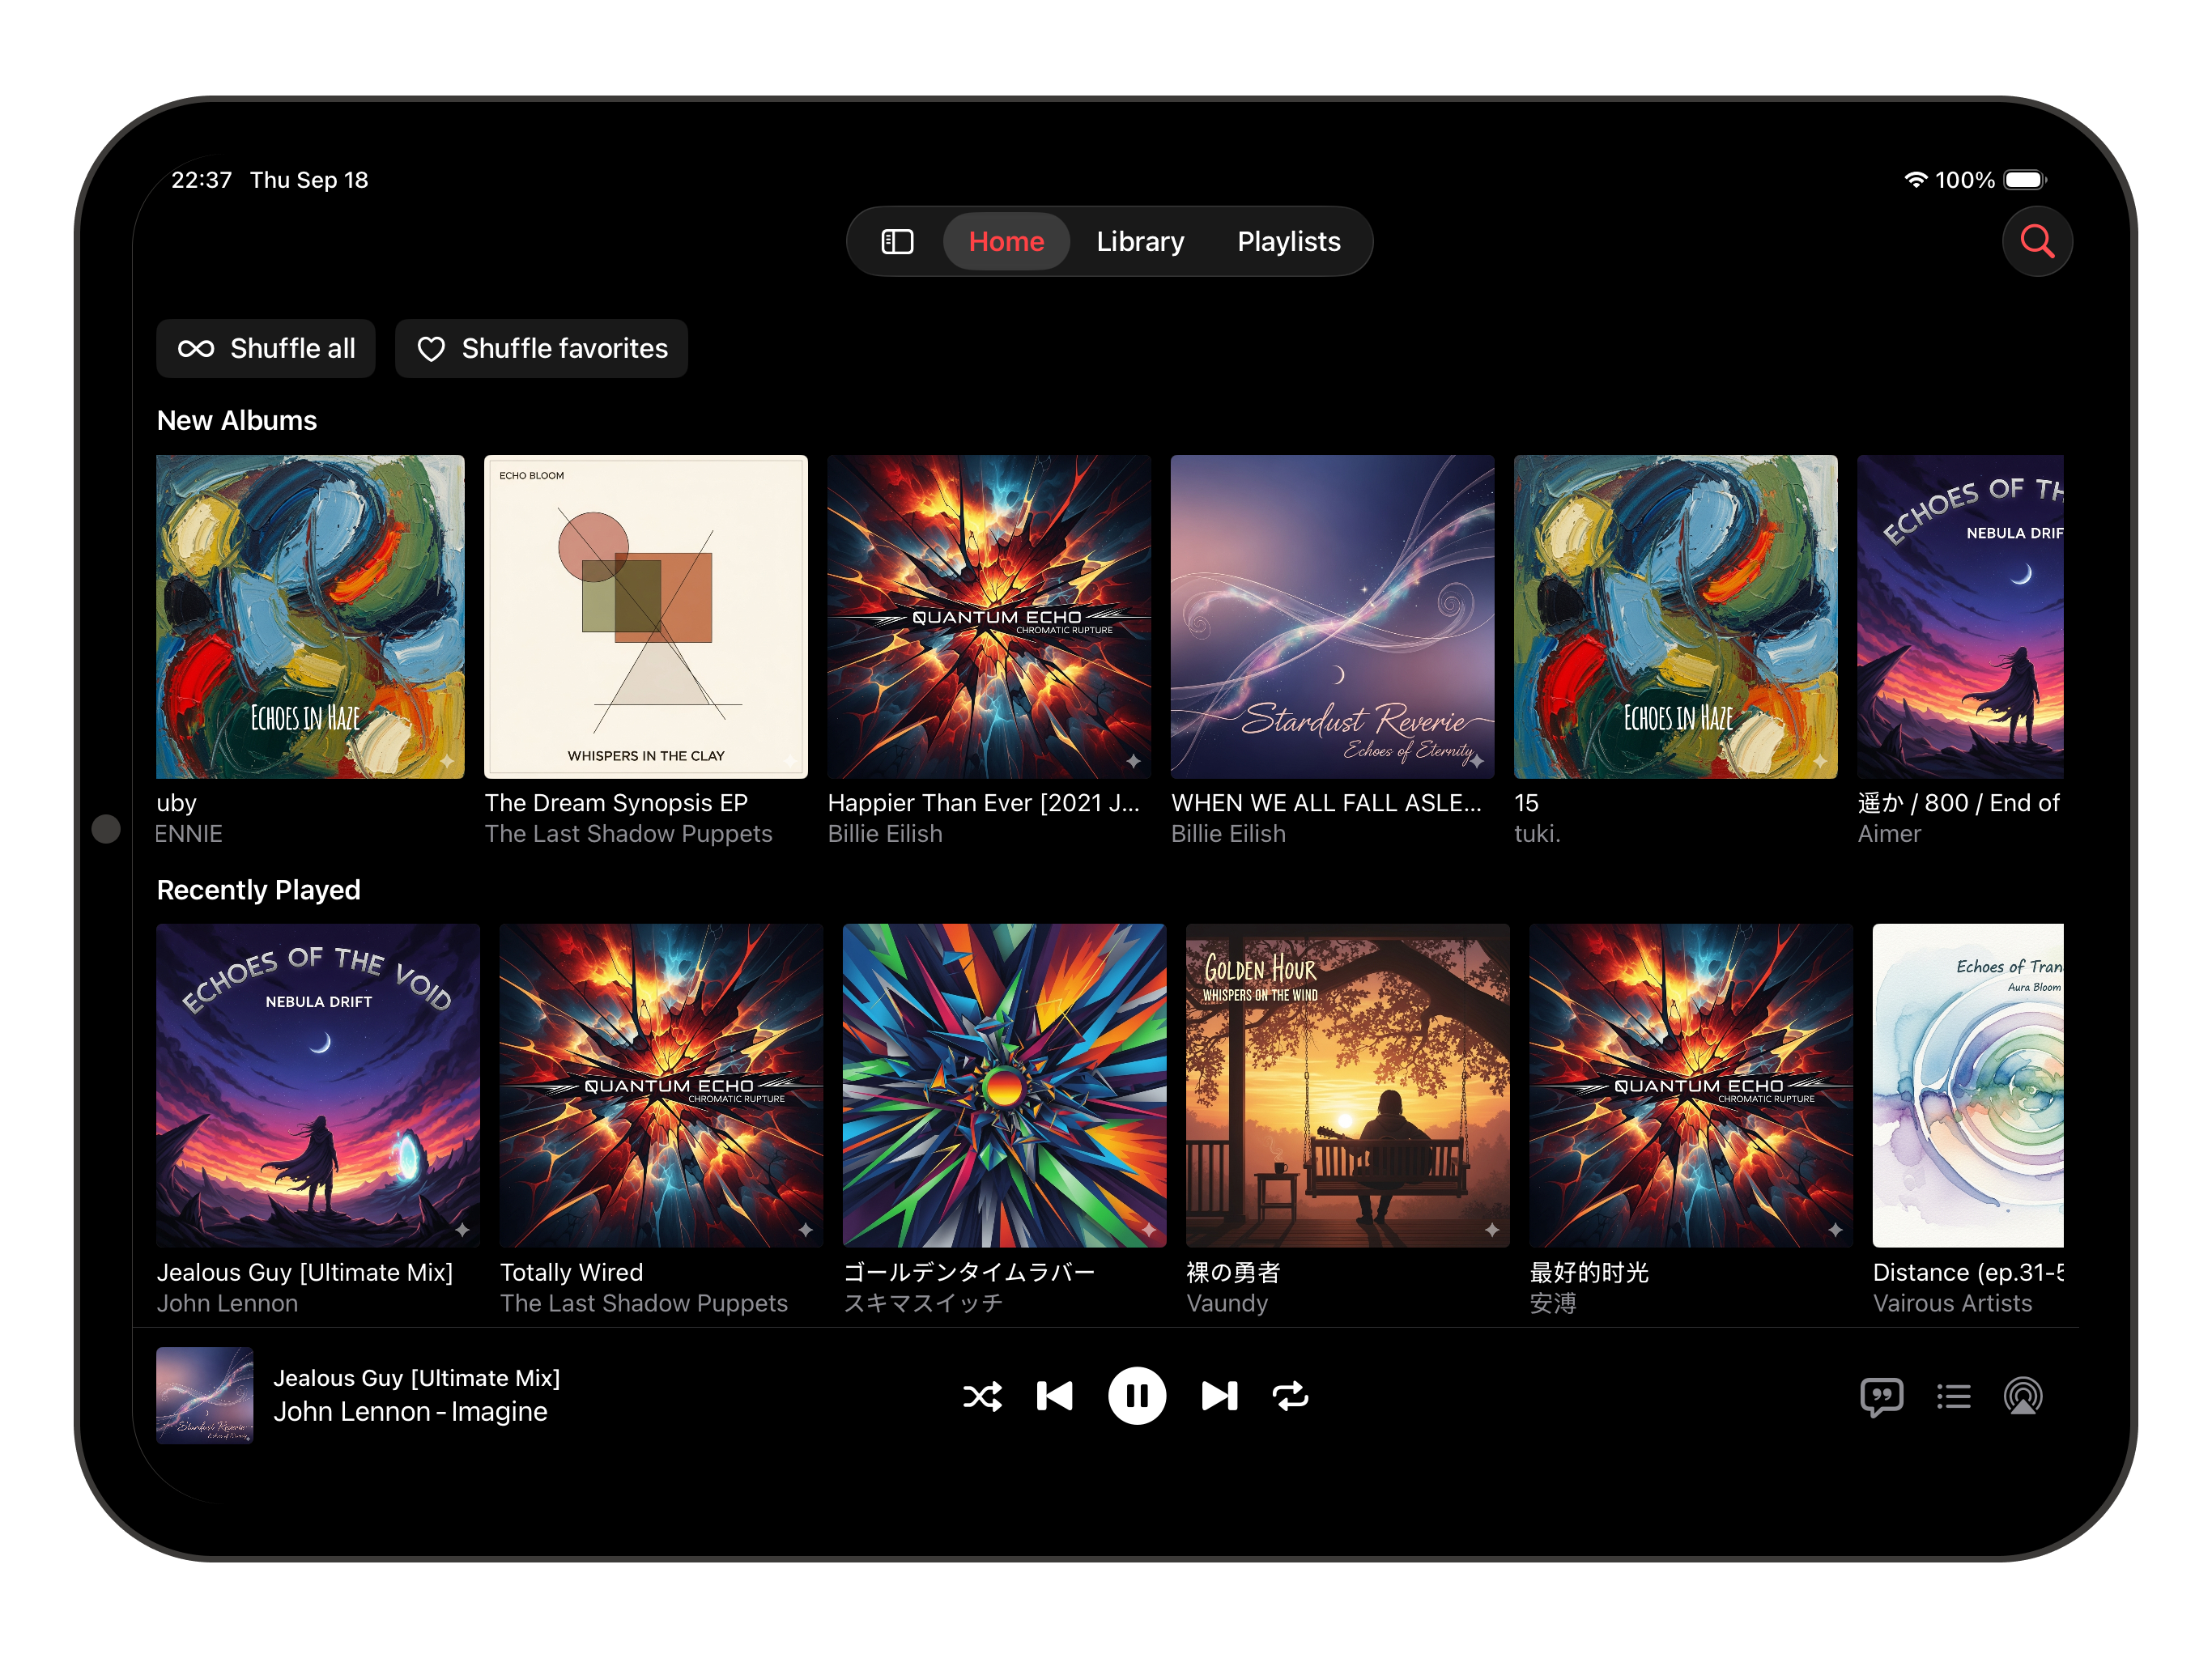Select the Home tab

click(x=1006, y=242)
